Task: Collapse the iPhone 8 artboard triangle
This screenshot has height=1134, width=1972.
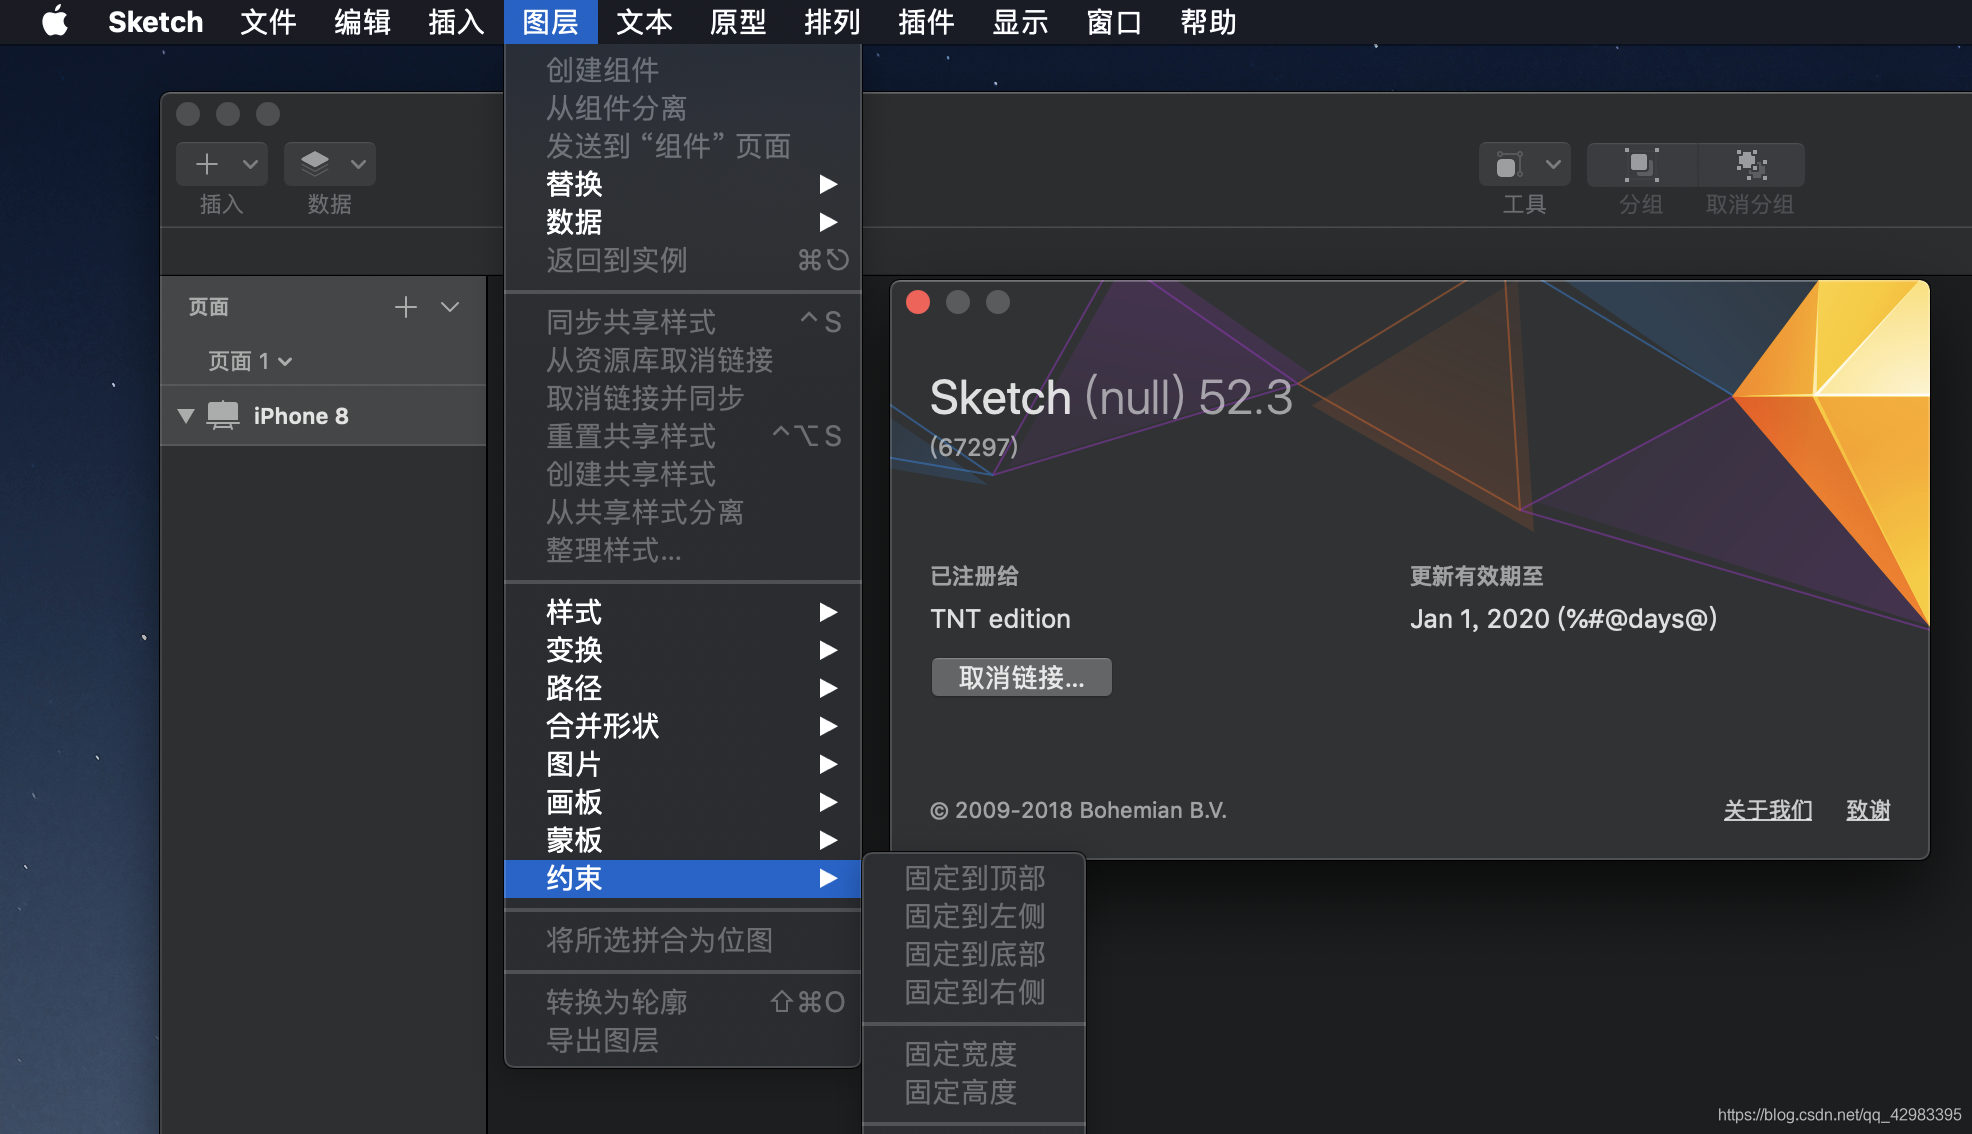Action: point(185,415)
